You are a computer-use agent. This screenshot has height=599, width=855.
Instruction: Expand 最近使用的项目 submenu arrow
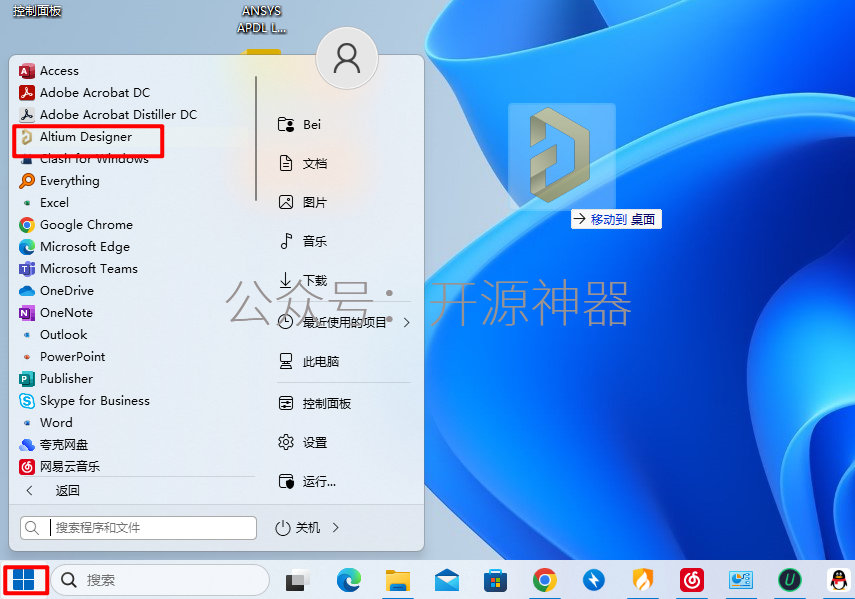(x=406, y=323)
